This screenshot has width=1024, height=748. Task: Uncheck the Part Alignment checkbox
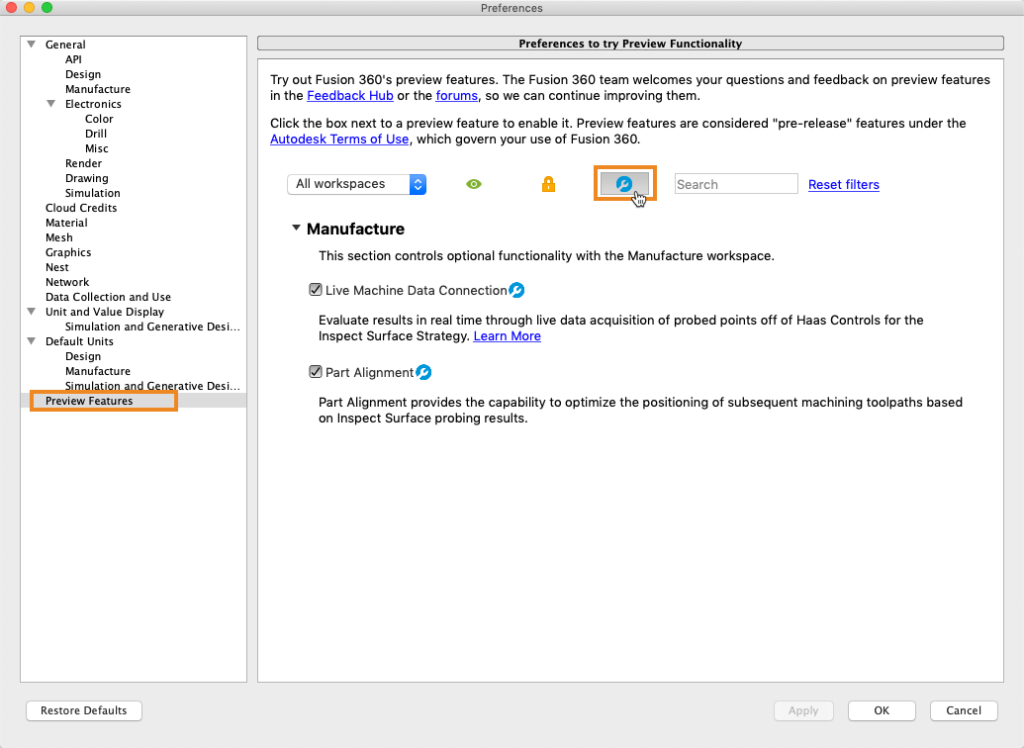coord(315,372)
